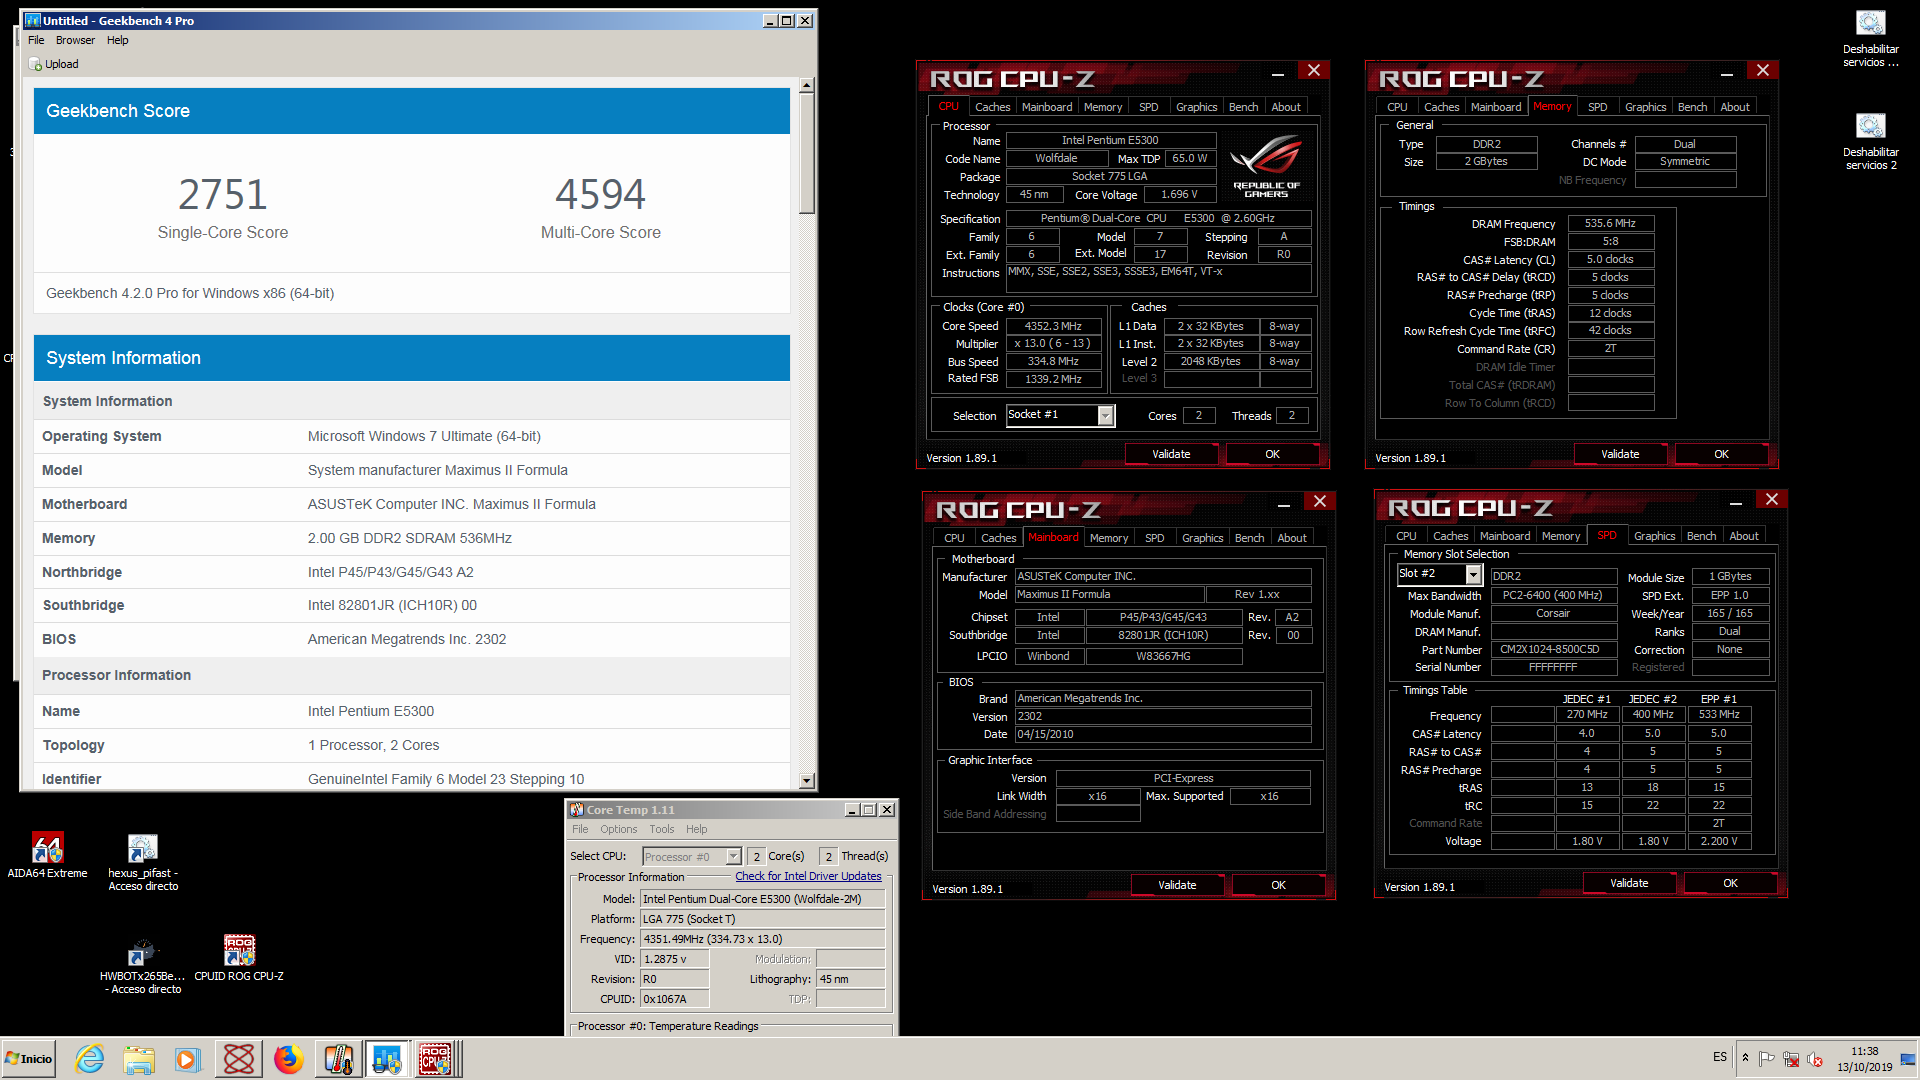Viewport: 1920px width, 1080px height.
Task: Open Geekbench Browser menu
Action: click(x=75, y=40)
